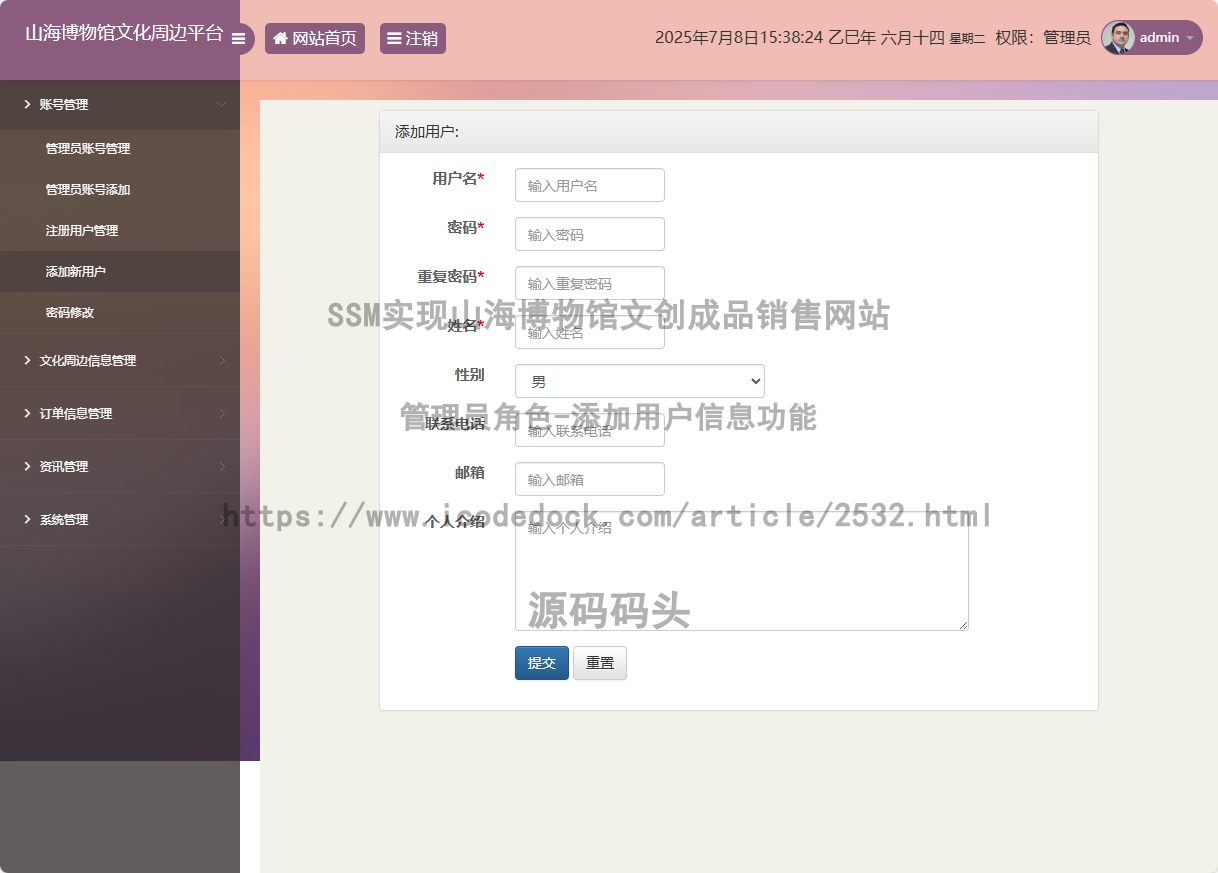Focus the 邮箱 input field
The image size is (1218, 873).
click(590, 479)
